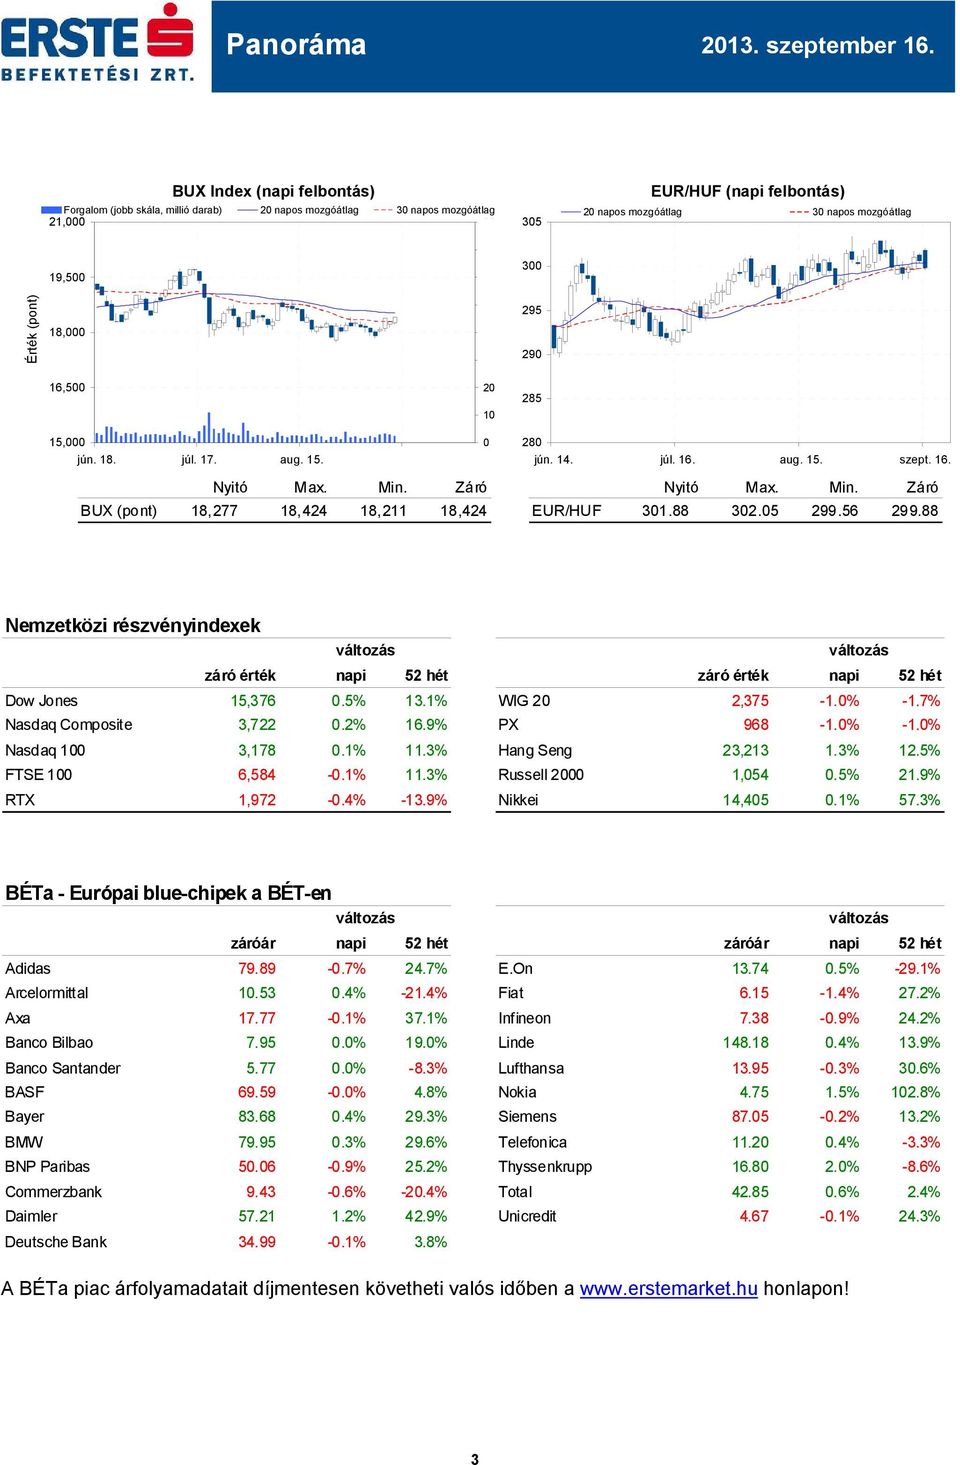Click the Panoráma header title

click(x=296, y=45)
